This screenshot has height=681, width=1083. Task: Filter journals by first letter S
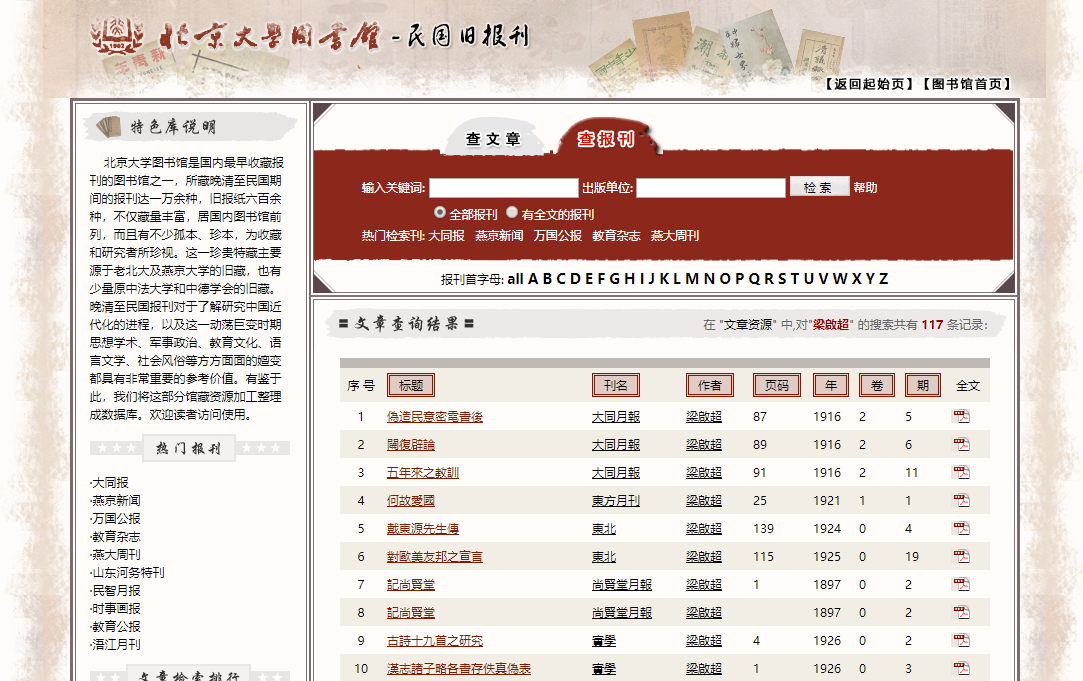pos(782,279)
